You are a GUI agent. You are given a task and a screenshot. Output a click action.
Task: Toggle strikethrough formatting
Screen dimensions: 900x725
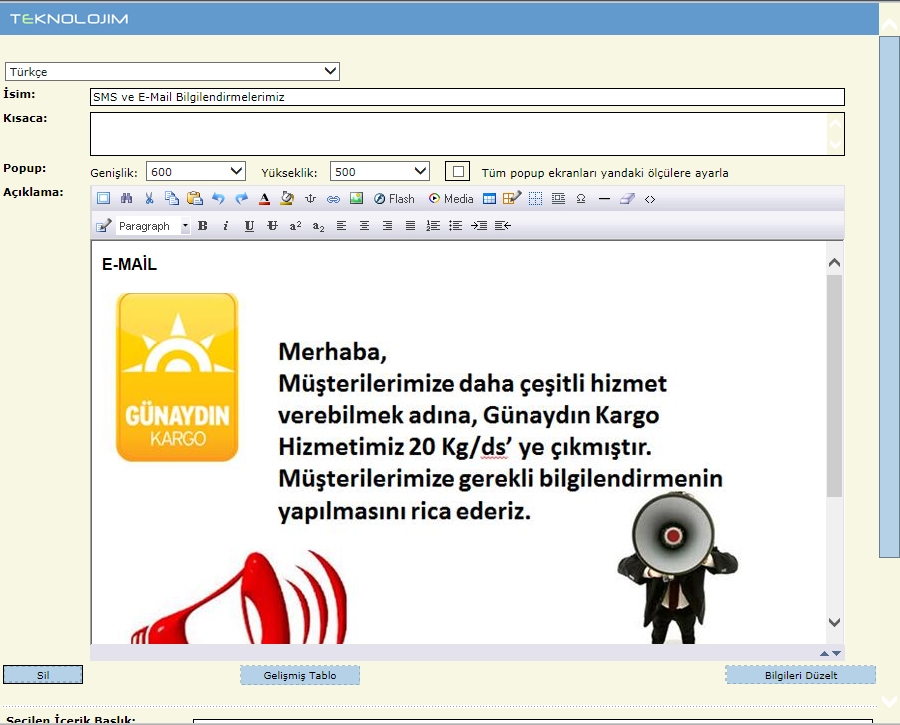point(272,226)
